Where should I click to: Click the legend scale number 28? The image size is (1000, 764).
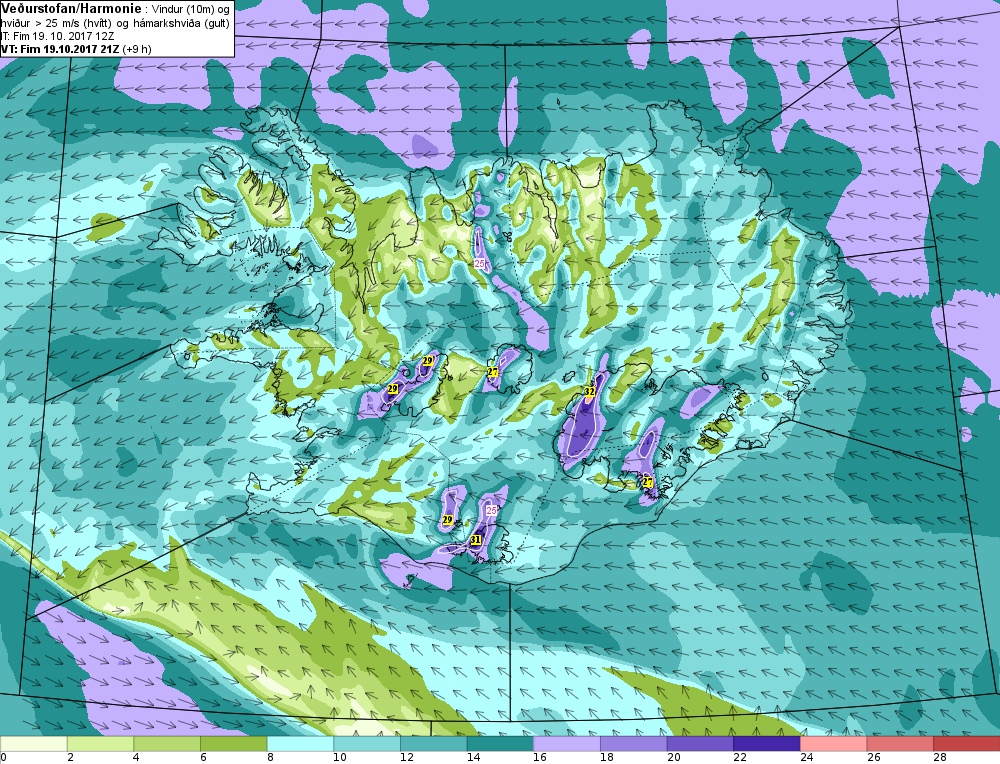[x=939, y=758]
